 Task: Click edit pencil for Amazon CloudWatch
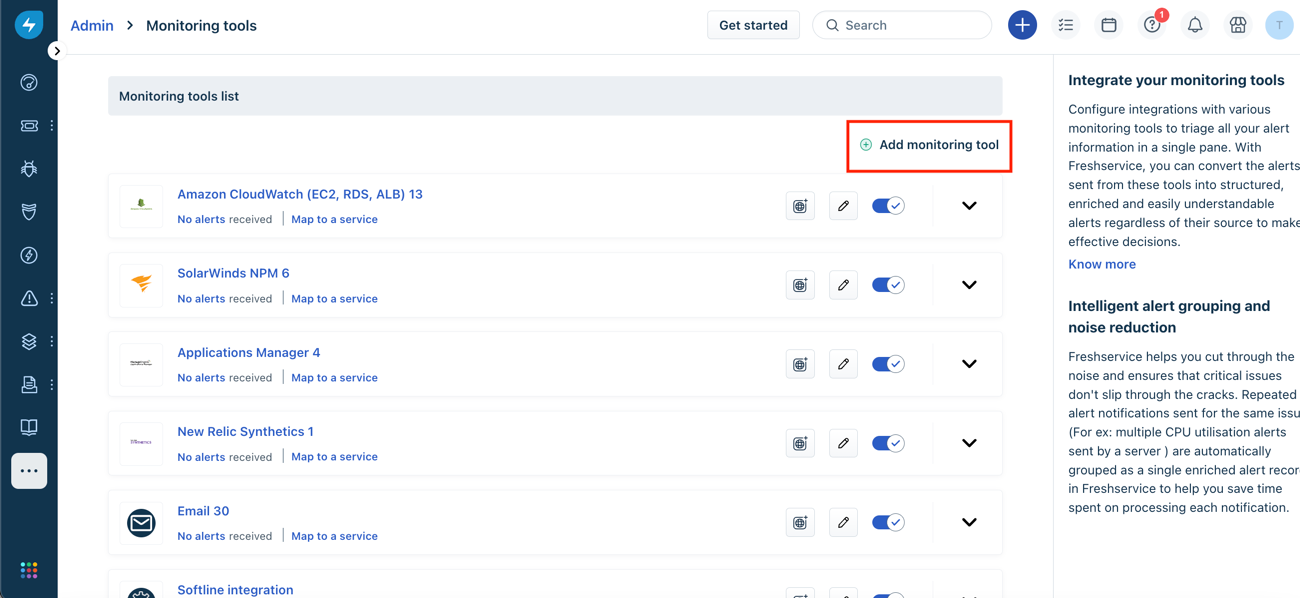pos(843,206)
